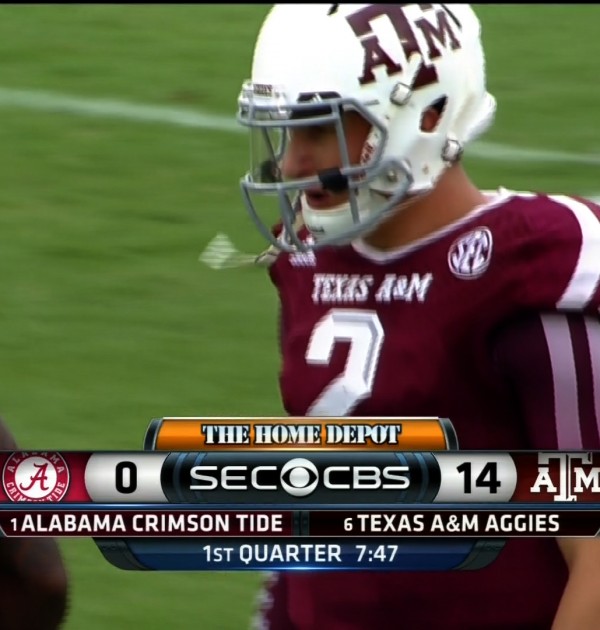This screenshot has height=630, width=600.
Task: Click the jersey number 2
Action: click(x=345, y=362)
